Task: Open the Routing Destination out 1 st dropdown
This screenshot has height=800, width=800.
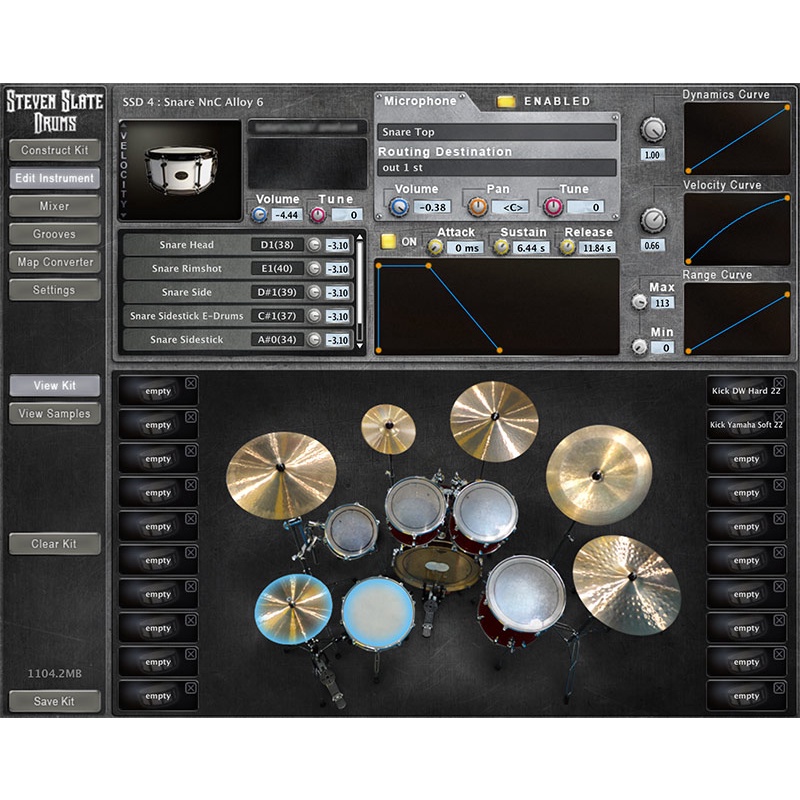Action: click(x=496, y=168)
